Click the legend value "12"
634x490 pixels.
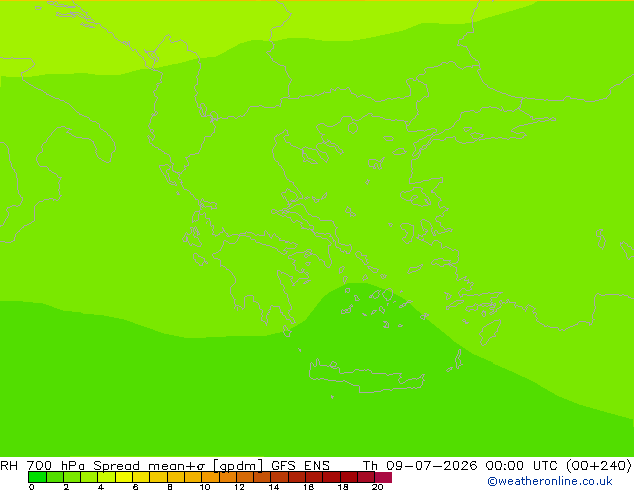239,487
